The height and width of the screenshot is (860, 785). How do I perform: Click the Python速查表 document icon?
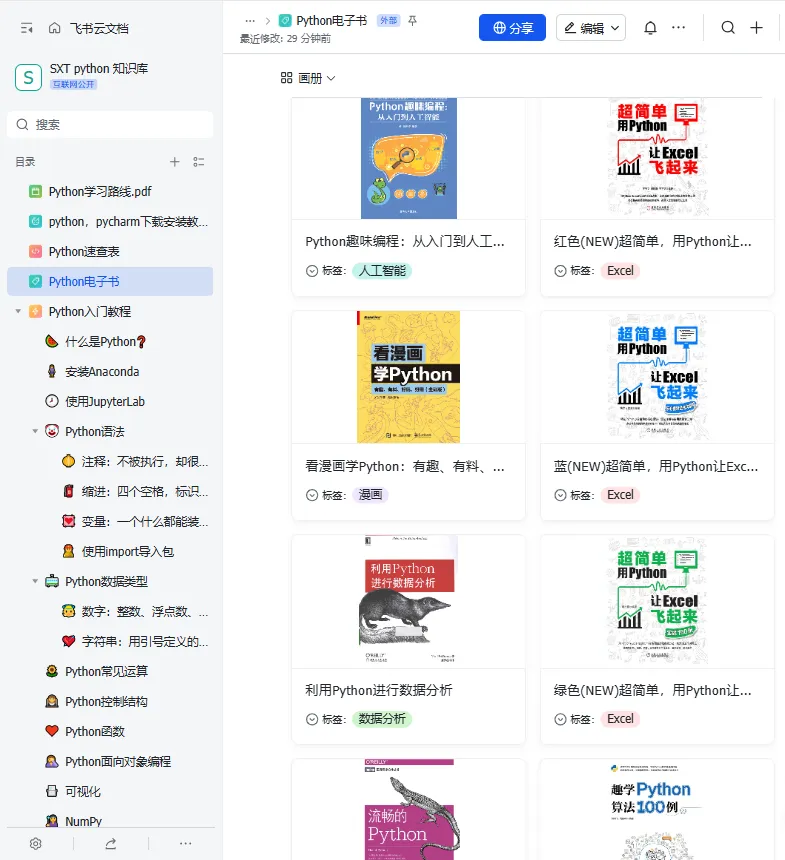(x=35, y=251)
